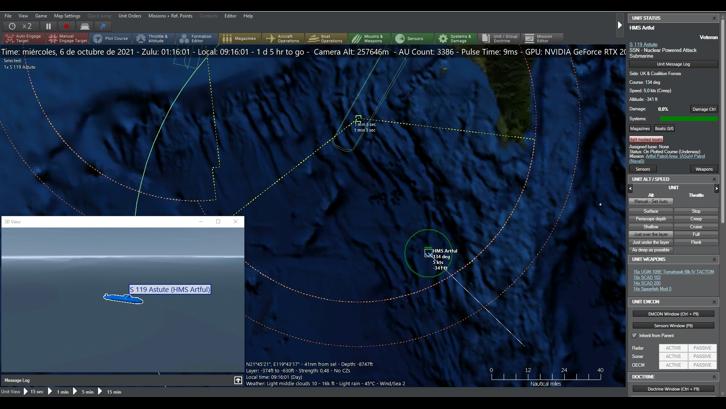The height and width of the screenshot is (409, 726).
Task: Collapse the Unit Weapons panel
Action: [715, 259]
